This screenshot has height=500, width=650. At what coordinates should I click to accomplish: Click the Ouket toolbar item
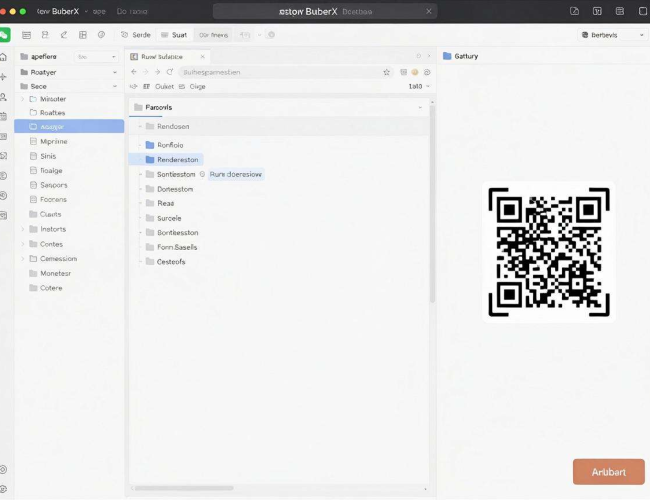pyautogui.click(x=164, y=86)
